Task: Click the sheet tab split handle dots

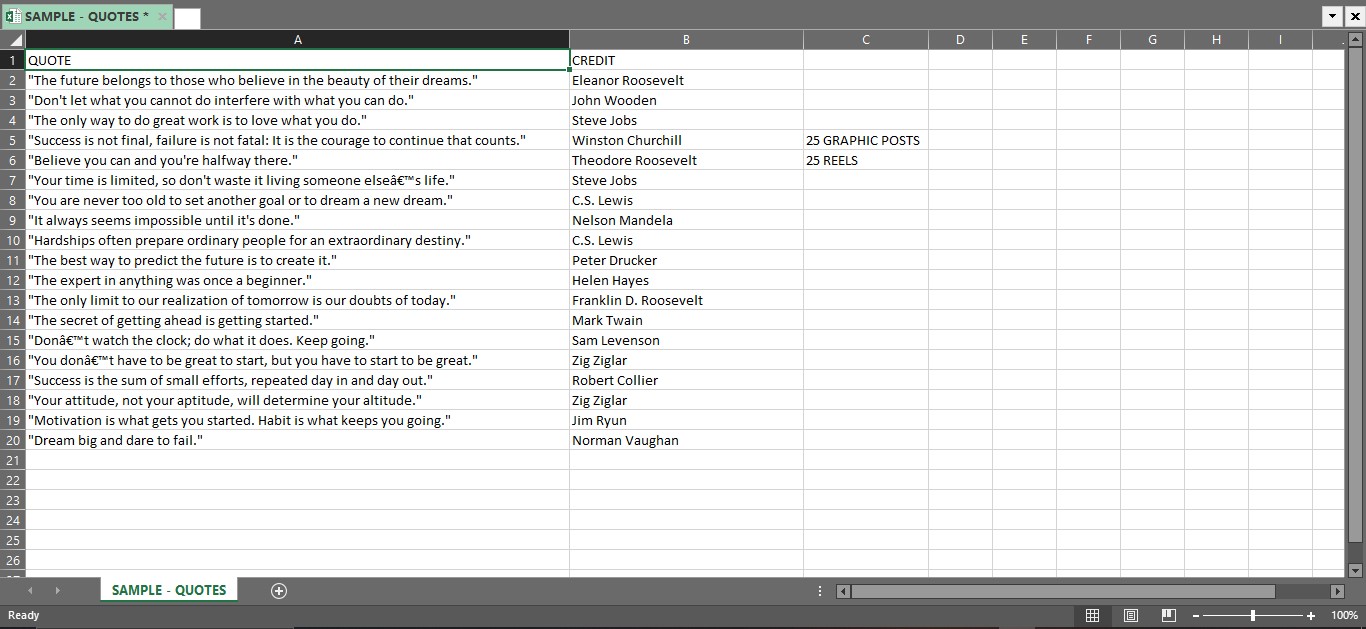Action: coord(821,591)
